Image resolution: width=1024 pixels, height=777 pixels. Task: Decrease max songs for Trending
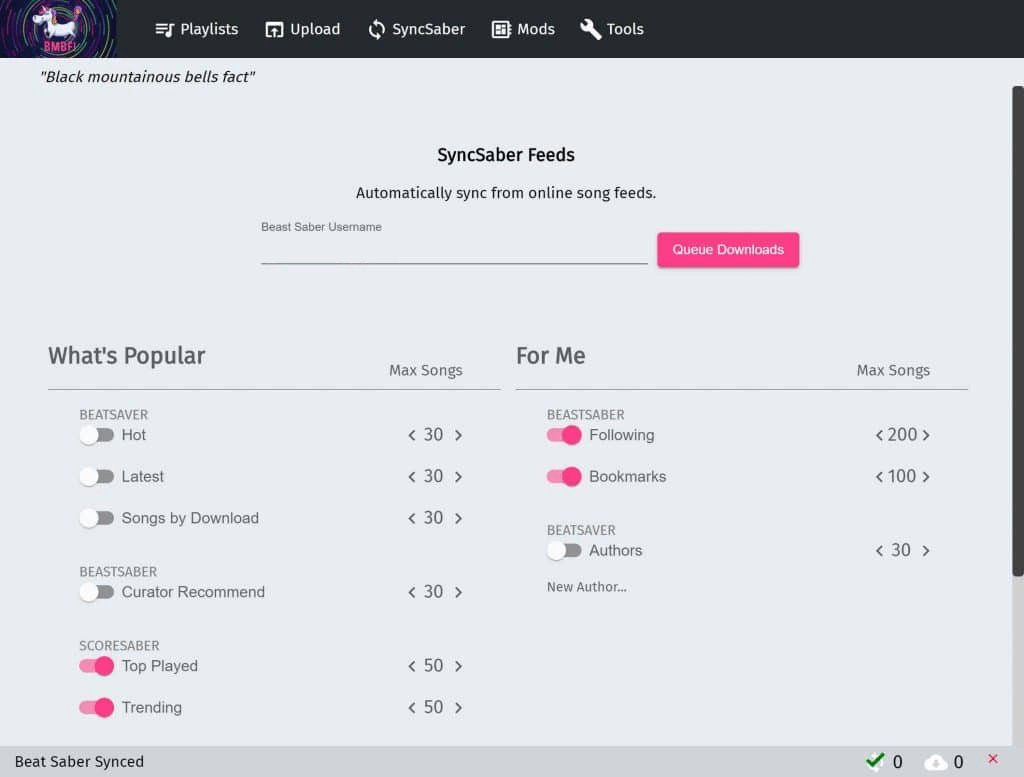(411, 708)
